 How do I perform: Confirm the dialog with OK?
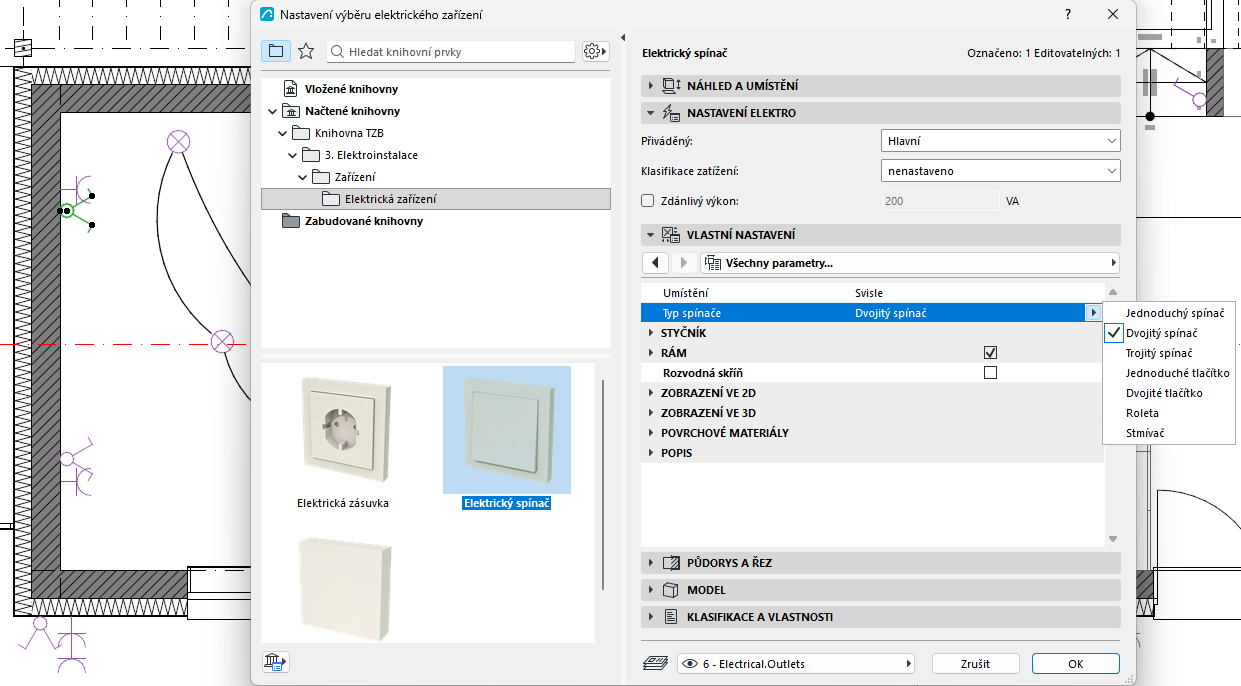1075,663
